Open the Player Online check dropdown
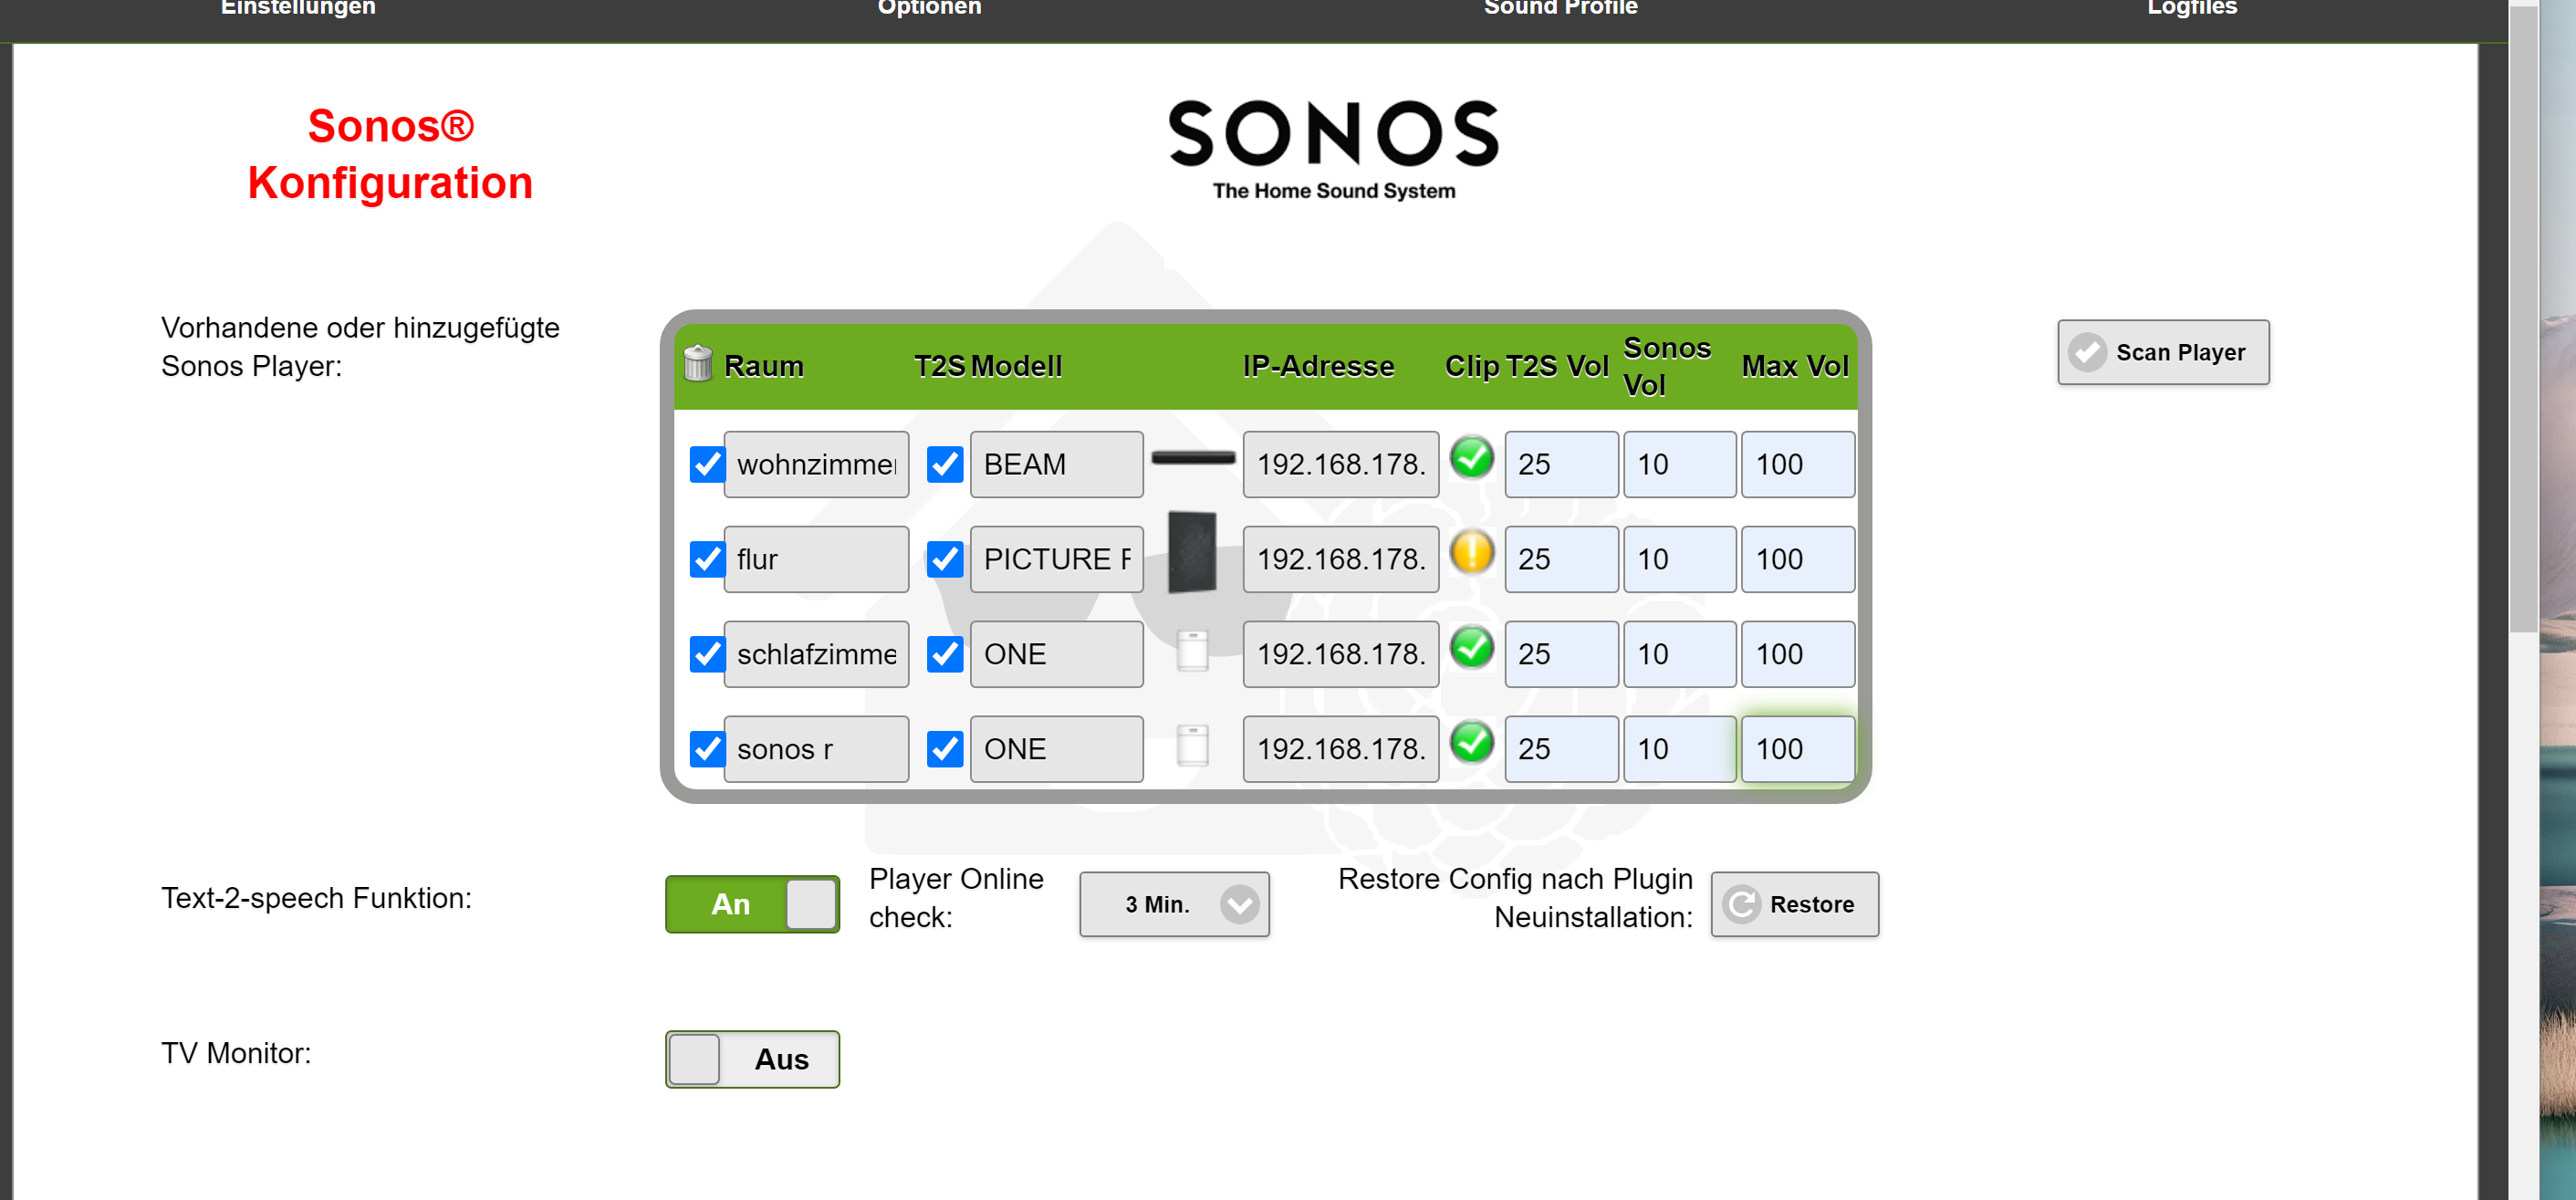Screen dimensions: 2576x1200 (1174, 904)
